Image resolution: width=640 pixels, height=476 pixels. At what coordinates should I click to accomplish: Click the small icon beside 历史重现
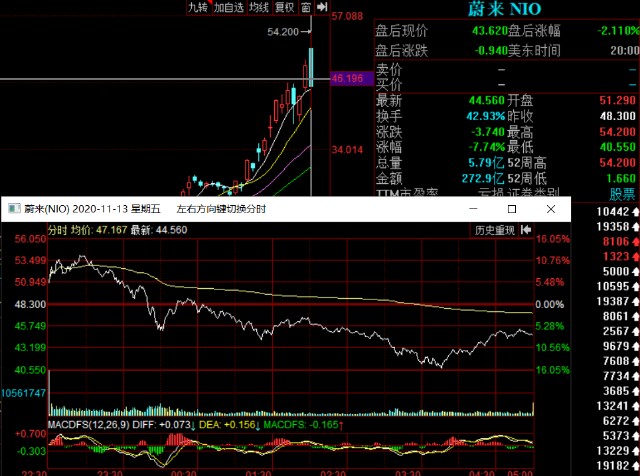pyautogui.click(x=524, y=230)
